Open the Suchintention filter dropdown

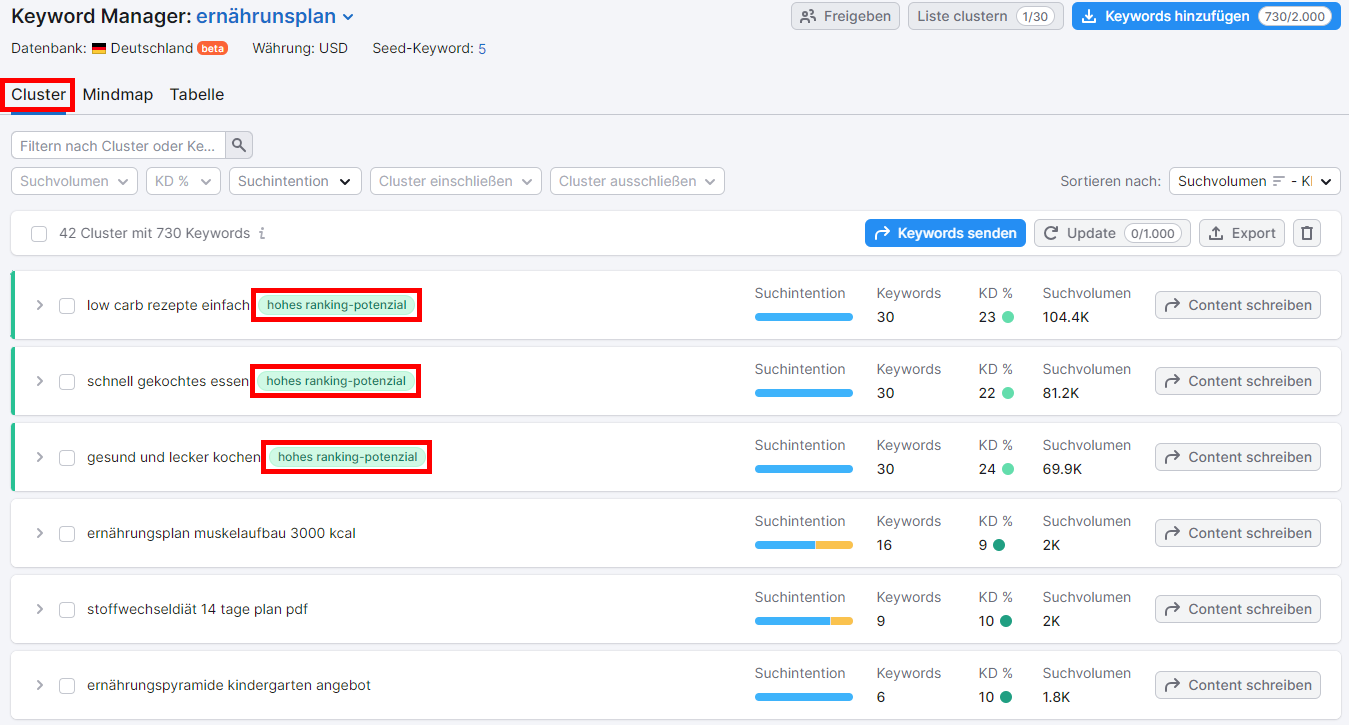click(x=295, y=181)
